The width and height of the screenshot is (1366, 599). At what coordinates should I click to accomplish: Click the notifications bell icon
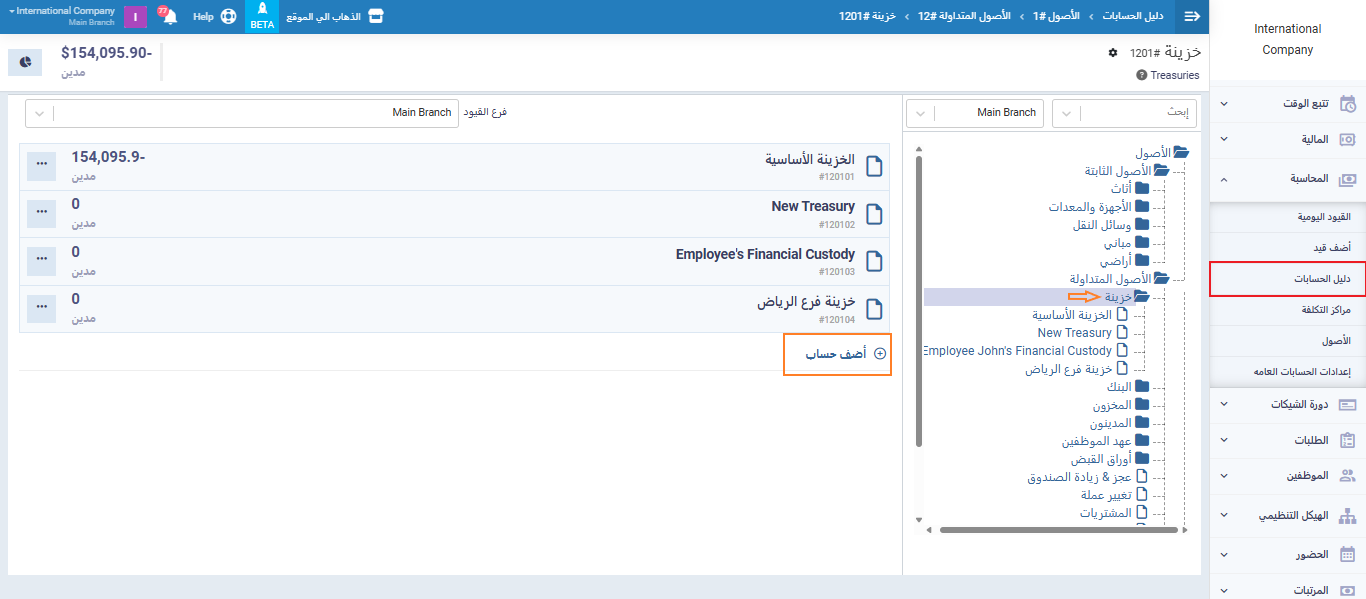[x=169, y=17]
